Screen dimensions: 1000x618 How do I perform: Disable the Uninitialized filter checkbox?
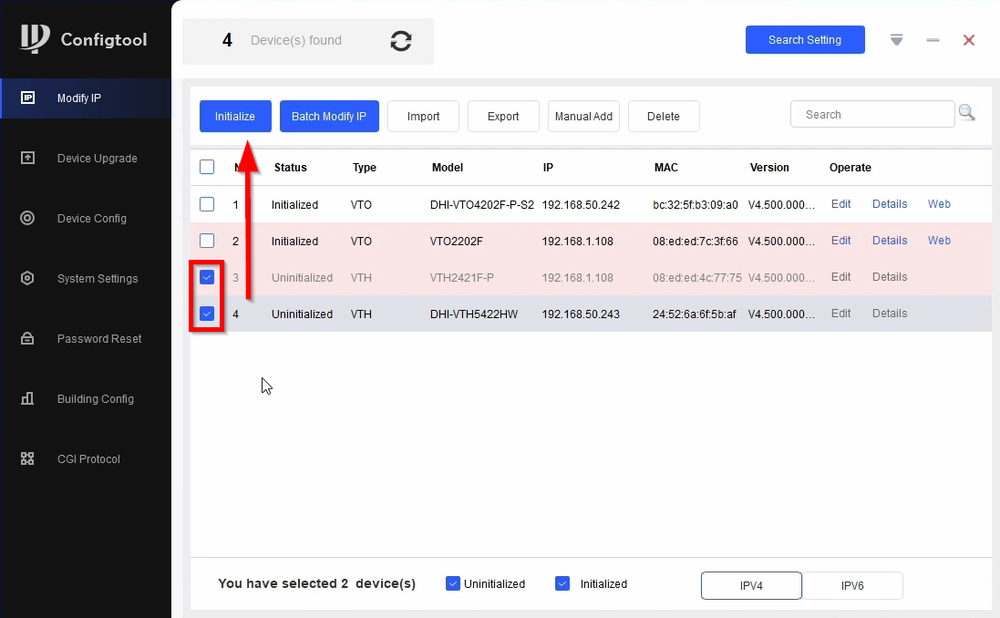[x=453, y=583]
